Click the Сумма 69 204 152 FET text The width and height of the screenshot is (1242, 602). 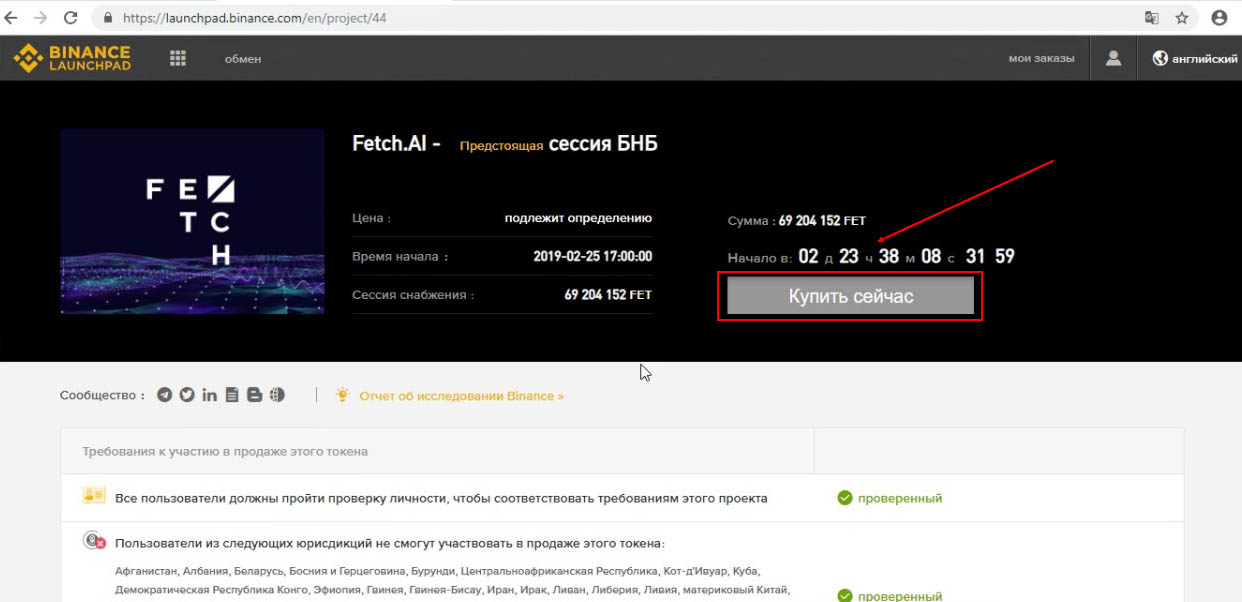[797, 221]
